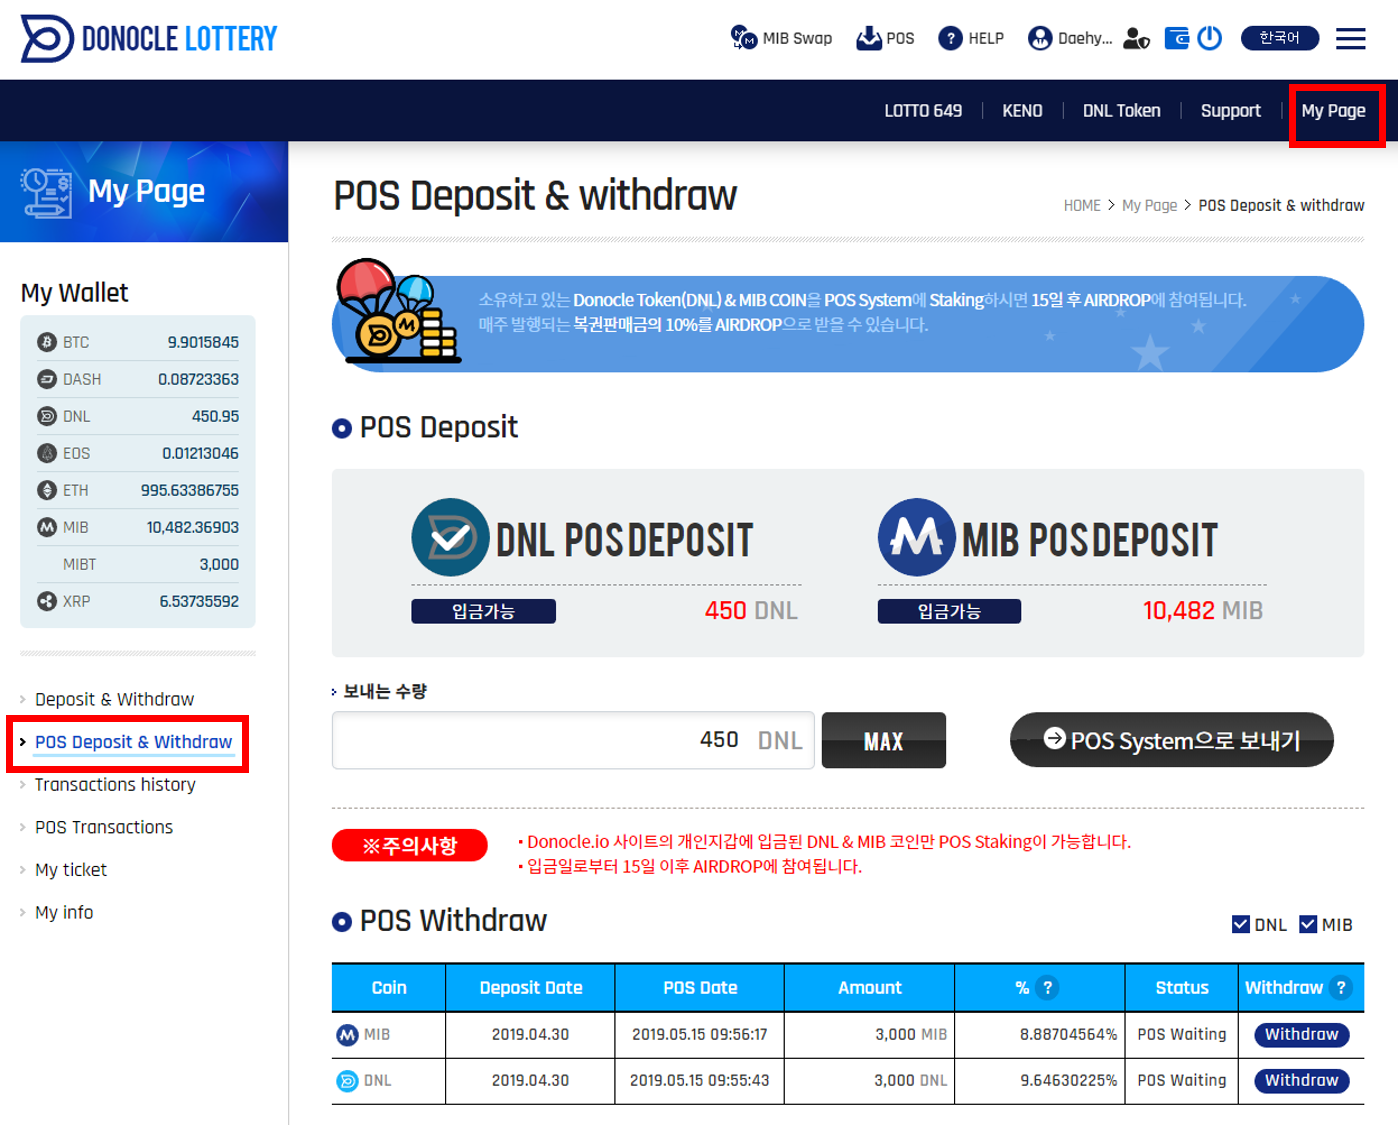This screenshot has height=1125, width=1398.
Task: Click POS System으로 보내기 button
Action: pyautogui.click(x=1172, y=740)
